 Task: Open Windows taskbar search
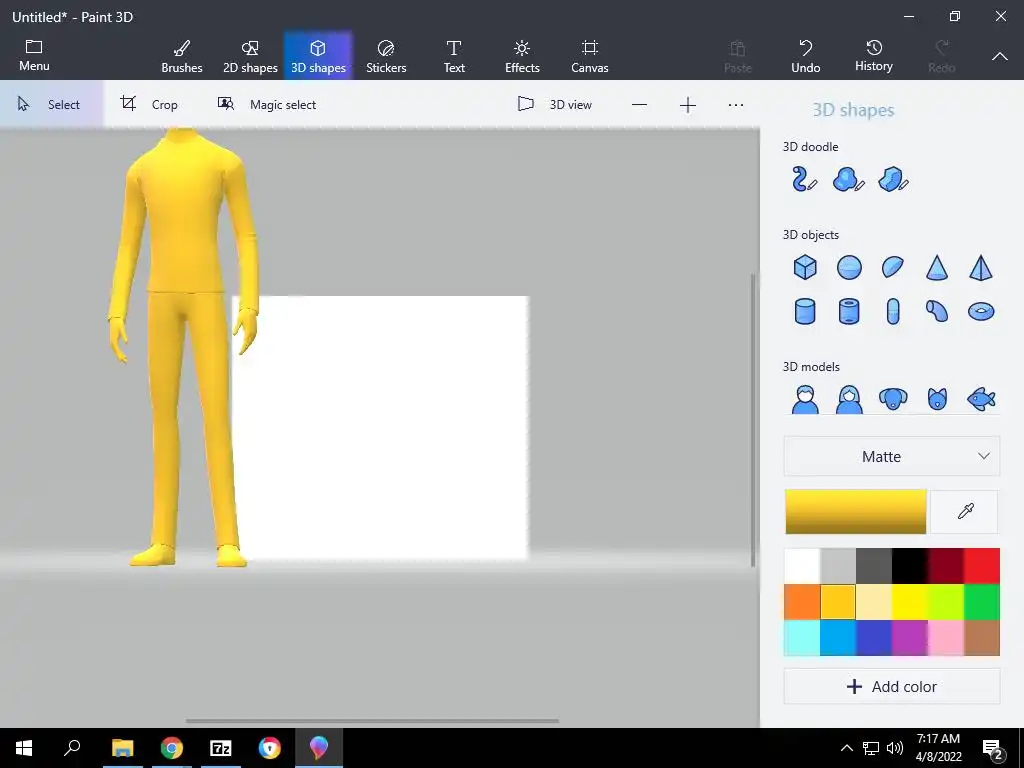[72, 748]
